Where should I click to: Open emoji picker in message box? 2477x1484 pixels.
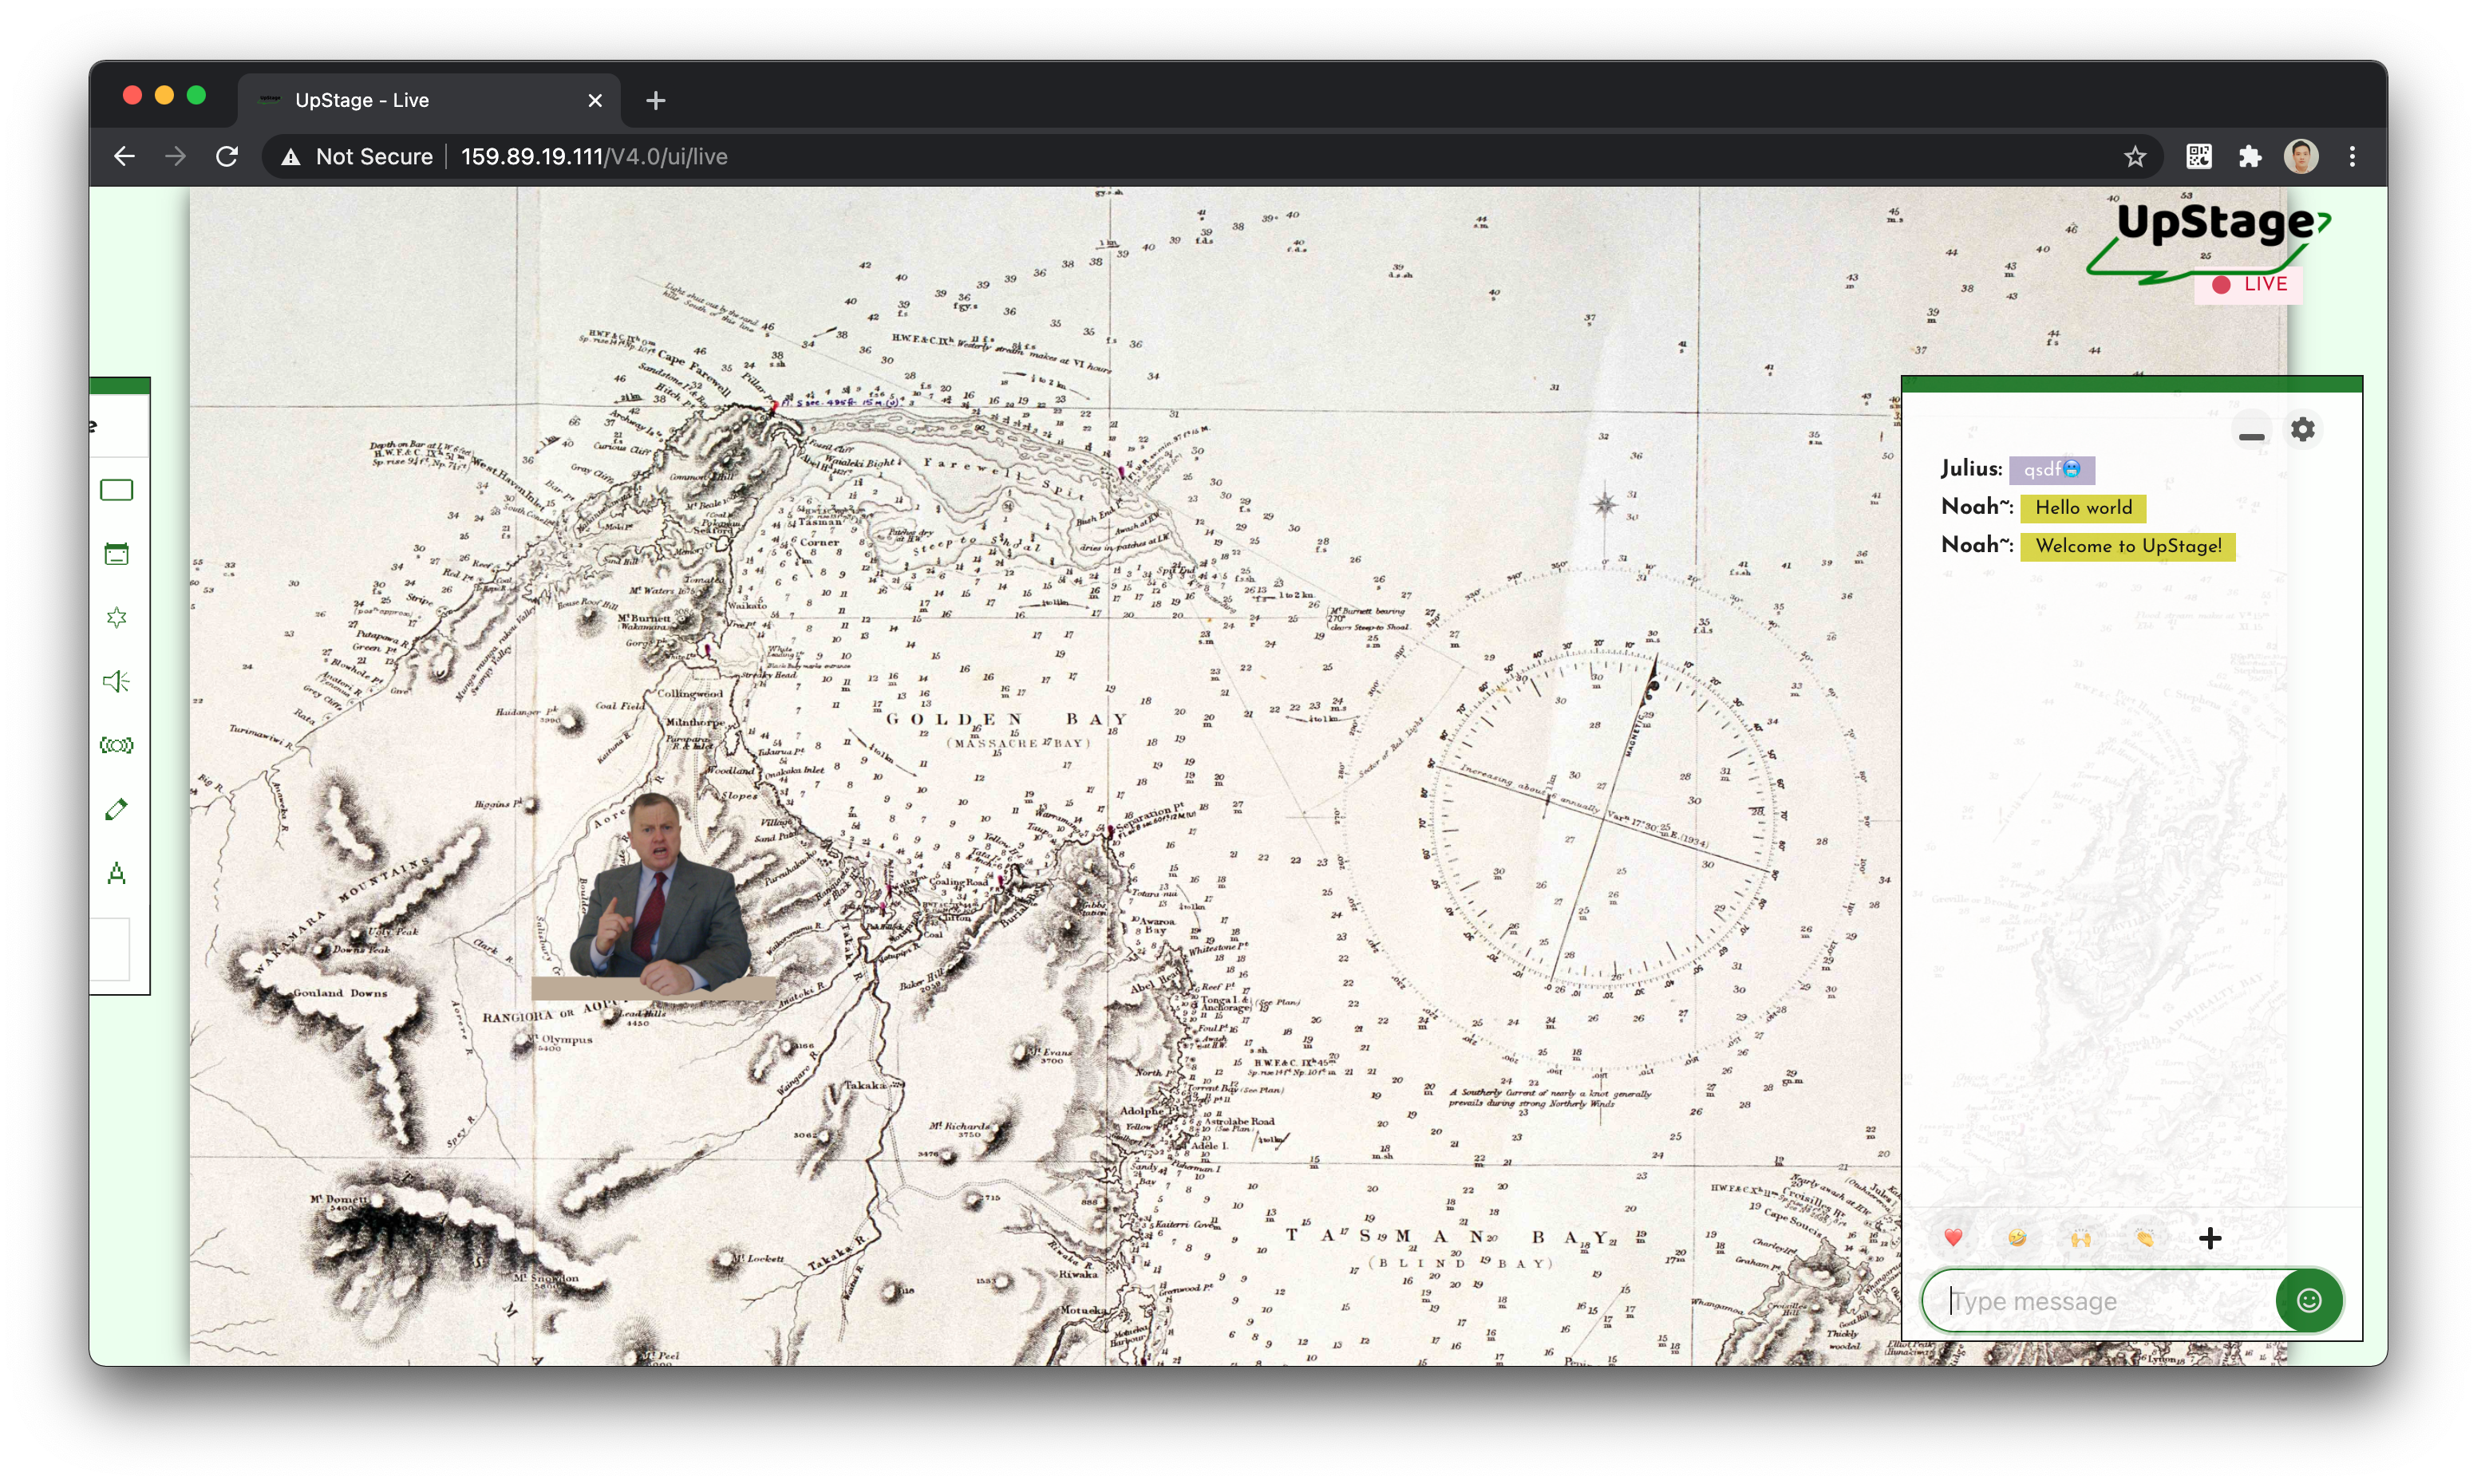point(2308,1300)
